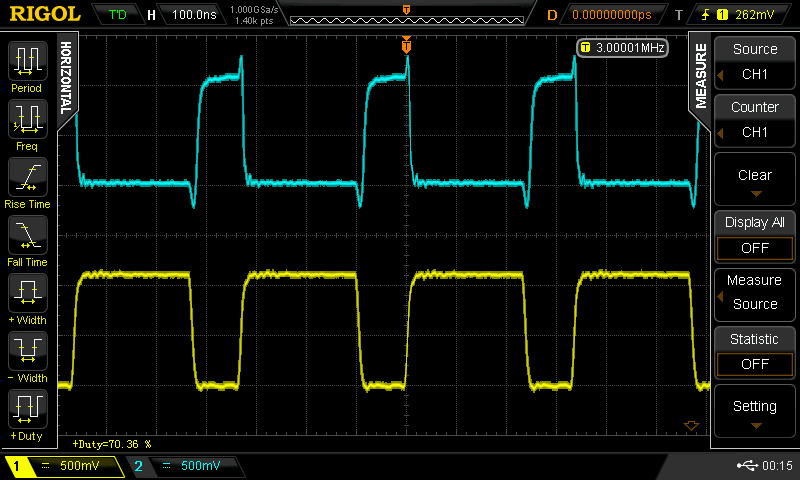This screenshot has height=480, width=800.
Task: Open the Counter CH1 menu
Action: [755, 120]
